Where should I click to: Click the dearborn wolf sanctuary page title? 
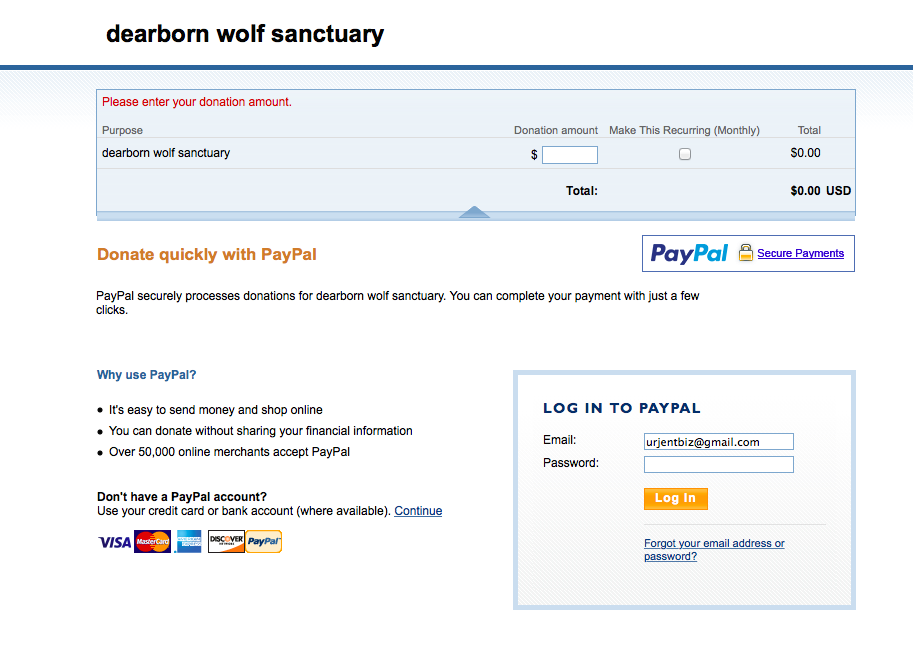coord(245,34)
